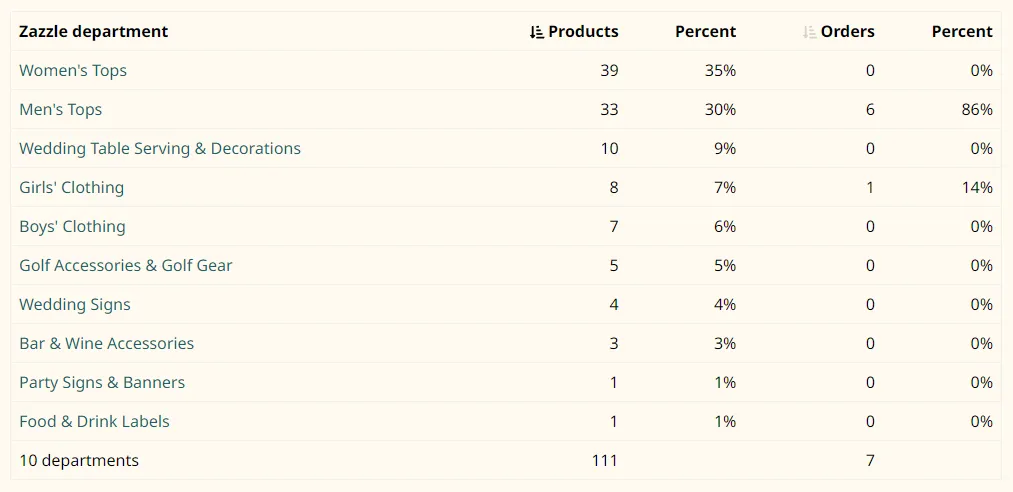Select Wedding Table Serving & Decorations link
This screenshot has width=1013, height=492.
160,149
